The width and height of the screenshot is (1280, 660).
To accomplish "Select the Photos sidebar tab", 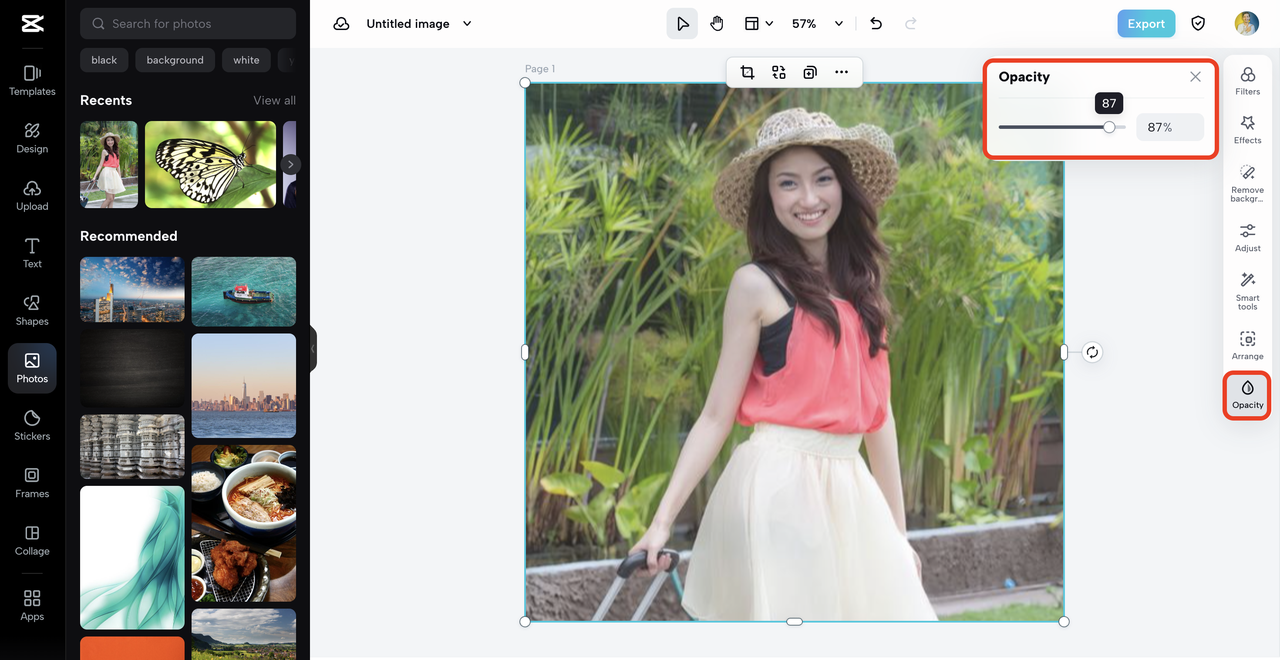I will point(32,368).
